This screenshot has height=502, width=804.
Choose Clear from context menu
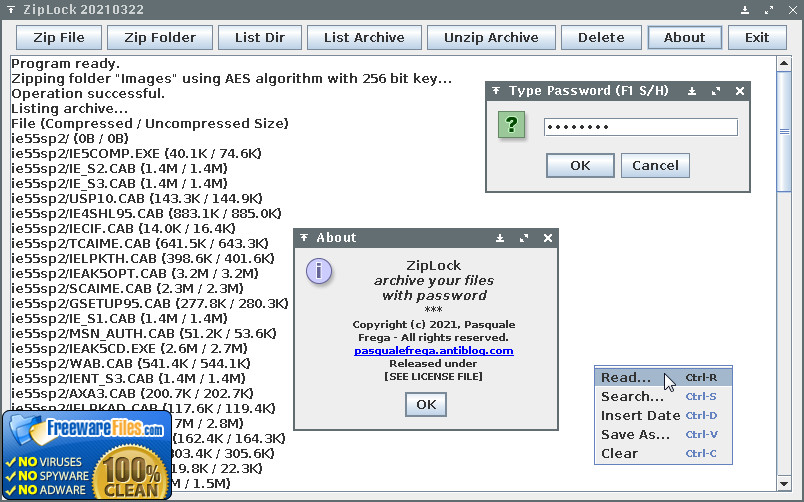click(663, 453)
